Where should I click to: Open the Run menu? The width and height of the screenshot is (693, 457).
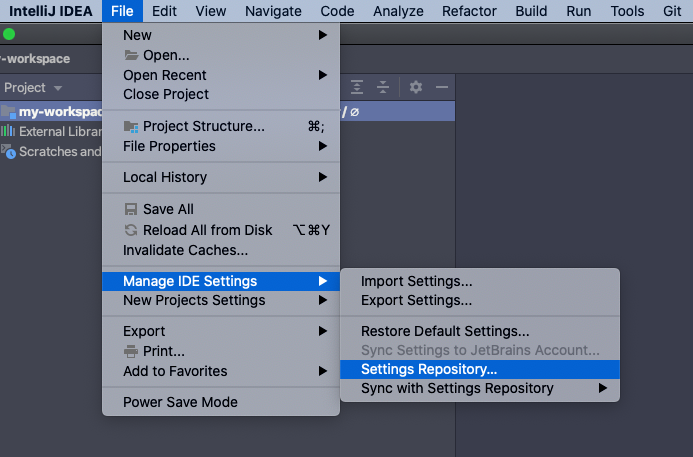tap(579, 11)
